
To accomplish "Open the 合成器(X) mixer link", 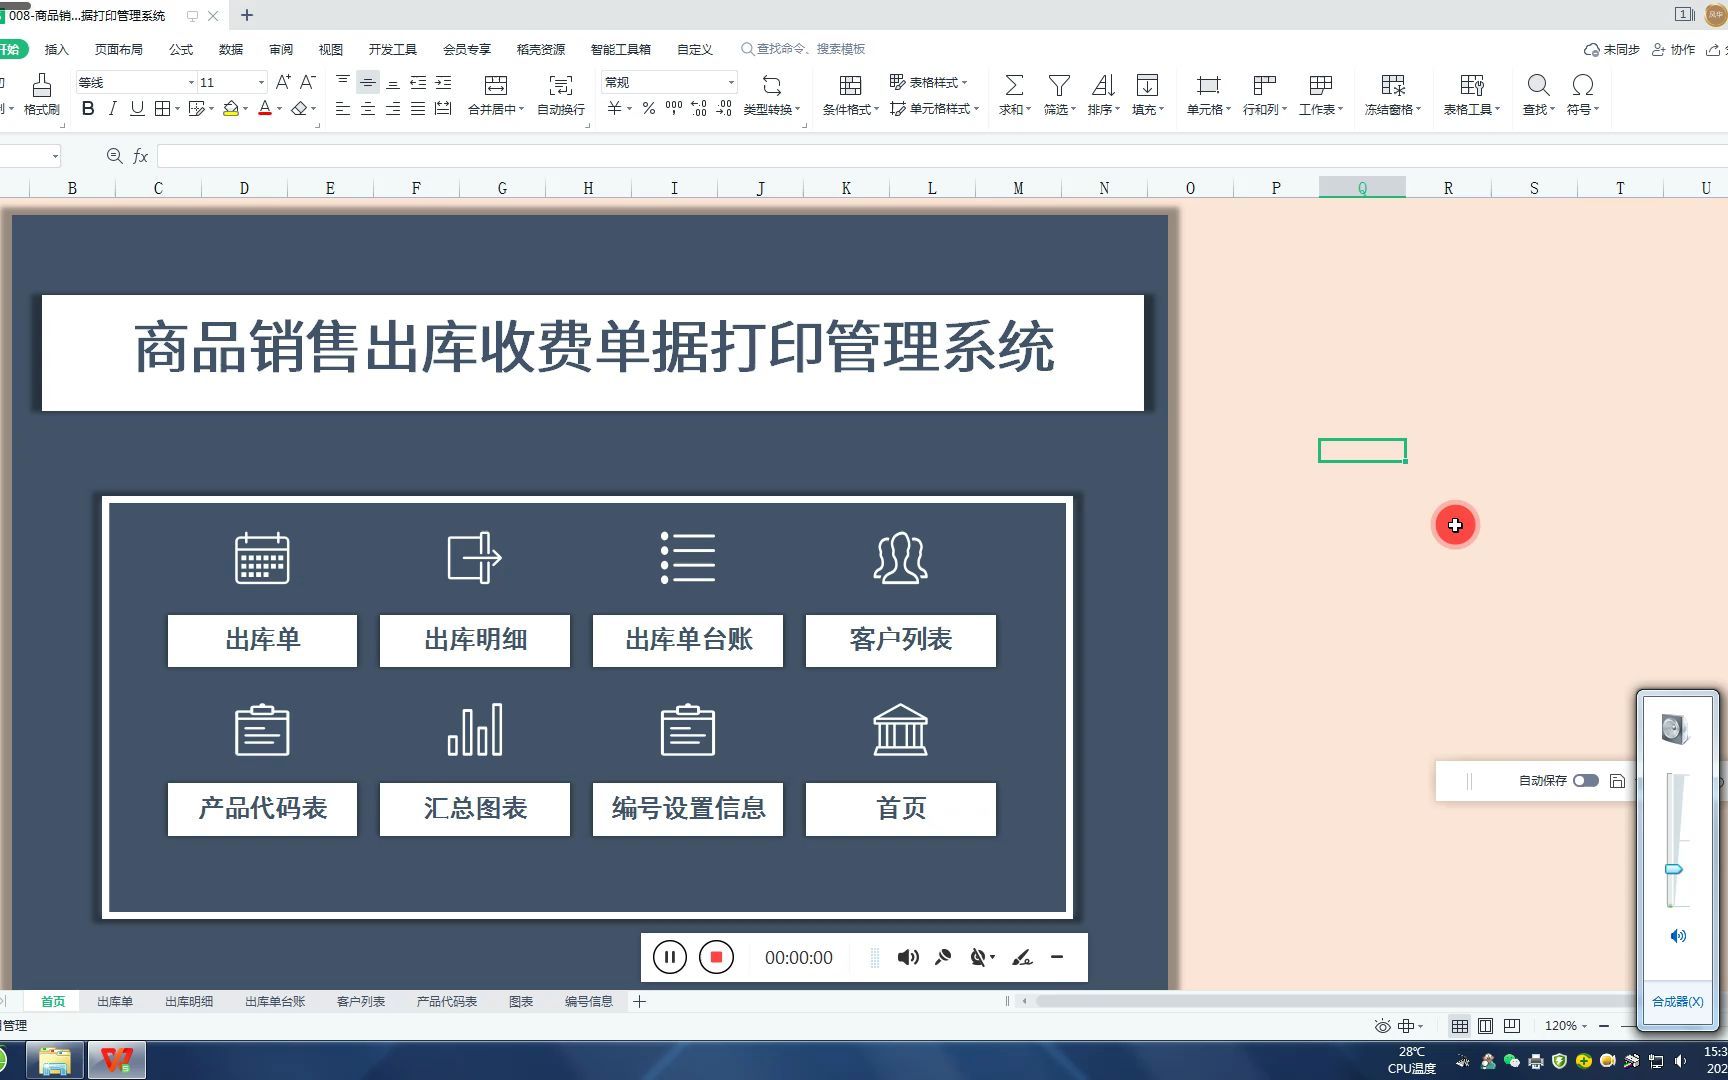I will coord(1677,1001).
